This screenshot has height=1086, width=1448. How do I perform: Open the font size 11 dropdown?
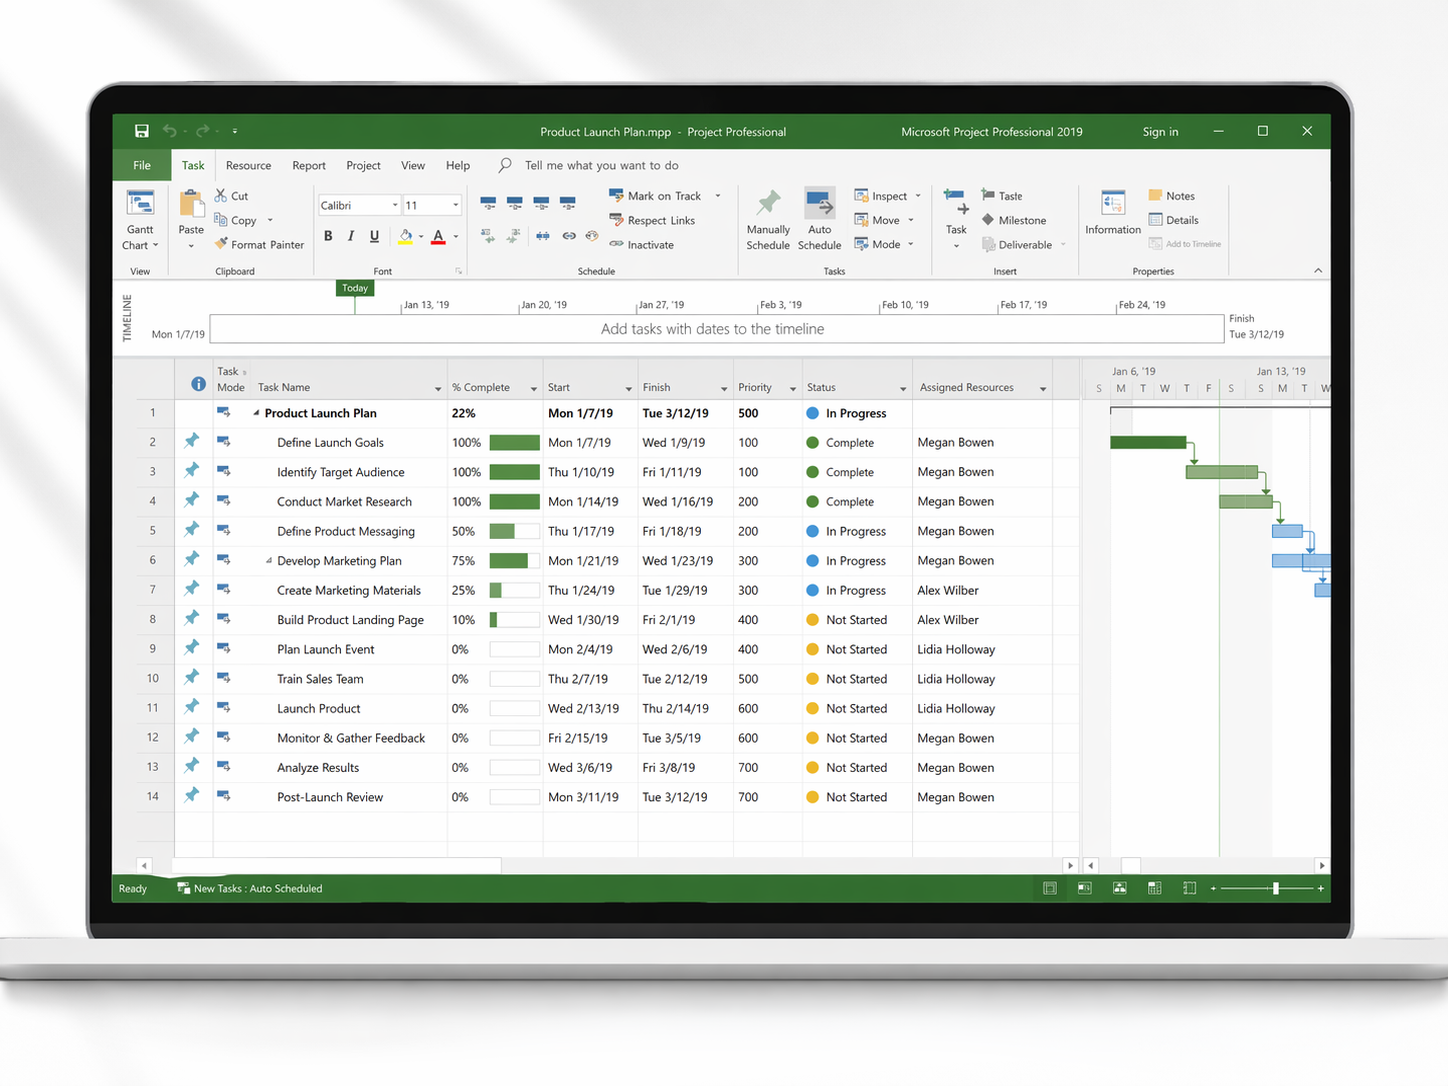[x=456, y=205]
